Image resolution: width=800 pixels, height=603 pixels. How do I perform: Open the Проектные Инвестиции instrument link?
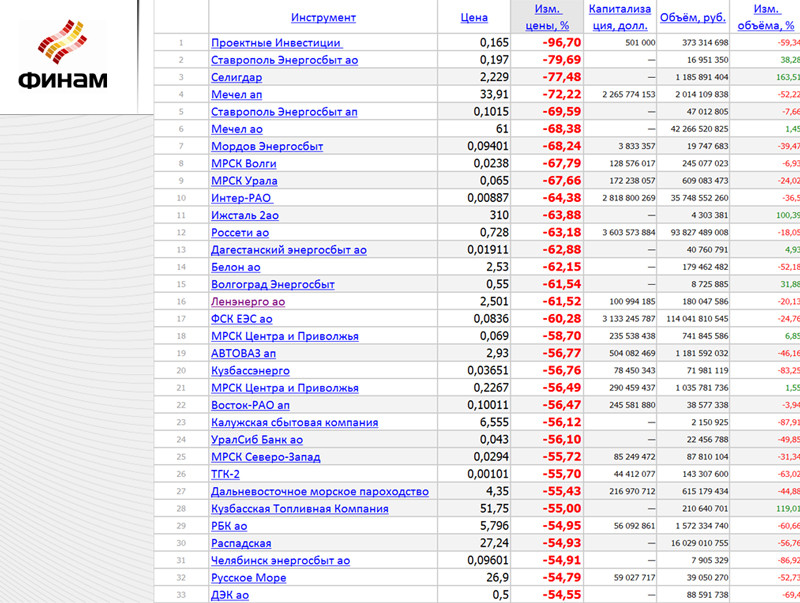276,43
